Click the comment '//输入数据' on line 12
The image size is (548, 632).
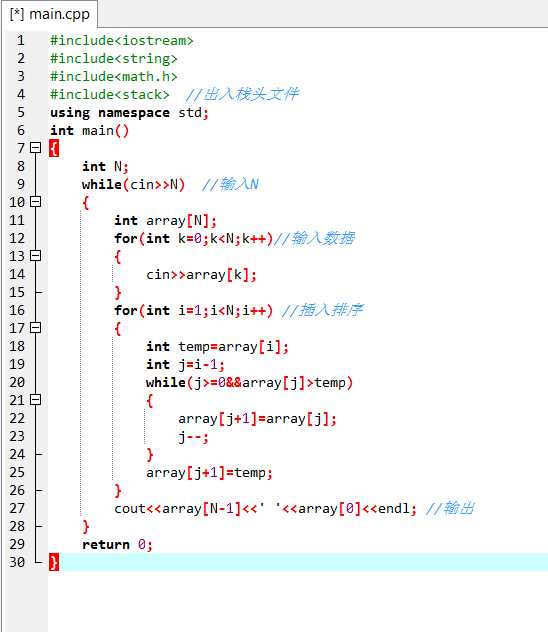tap(314, 238)
